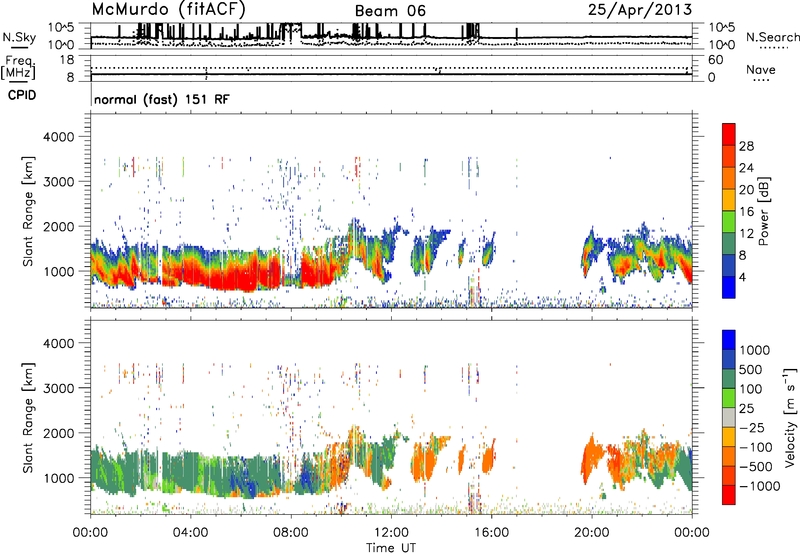Viewport: 800px width, 554px height.
Task: Click the '500' tick on Velocity colorbar
Action: coord(751,369)
